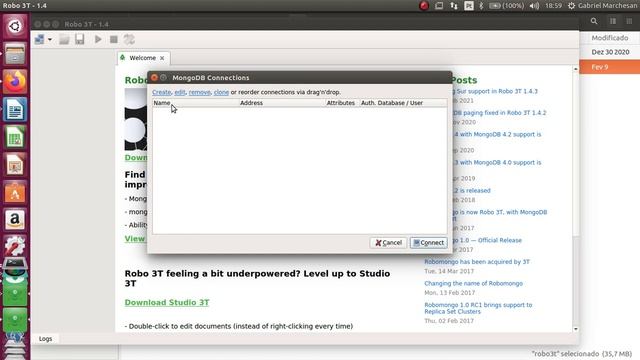Sort by Auth. Database / User column header
Image resolution: width=640 pixels, height=360 pixels.
[403, 103]
